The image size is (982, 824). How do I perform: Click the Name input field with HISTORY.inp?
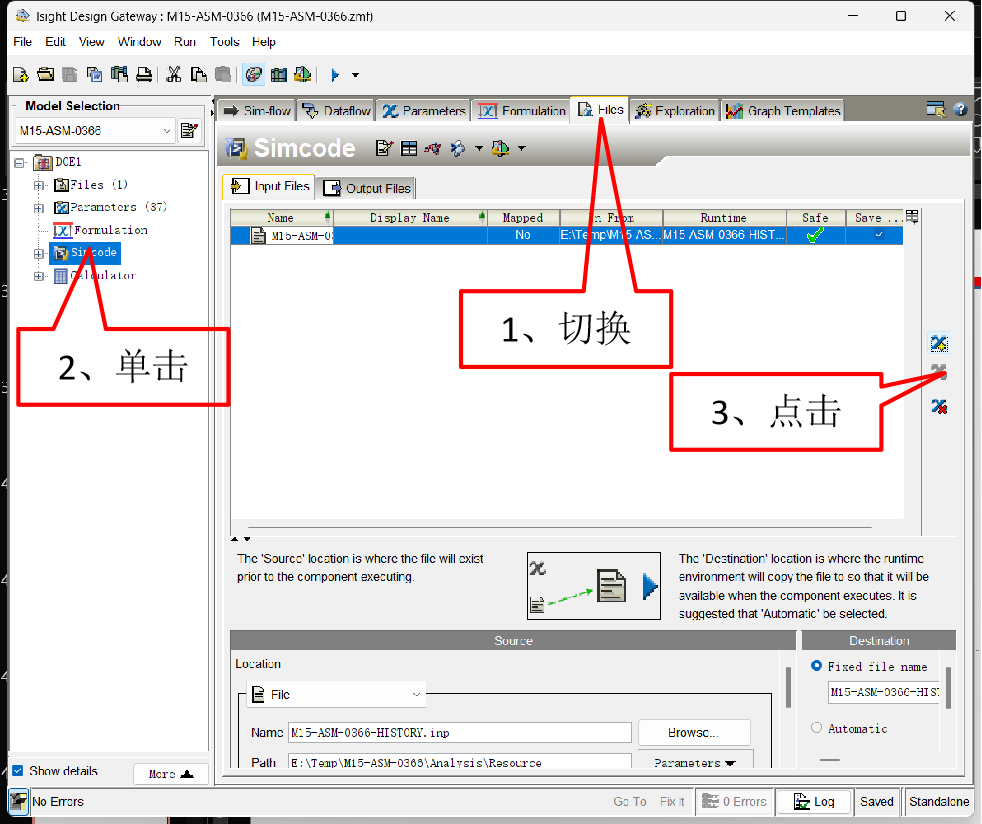point(459,733)
